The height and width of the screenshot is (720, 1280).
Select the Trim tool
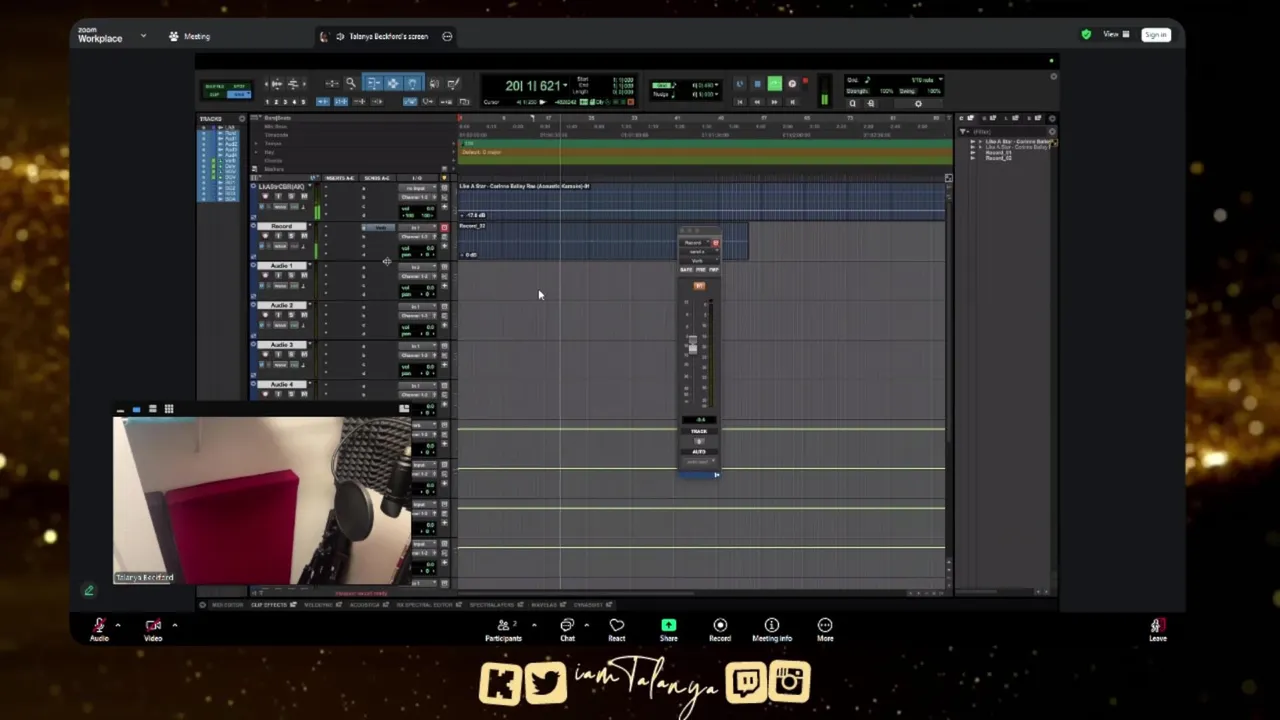374,83
